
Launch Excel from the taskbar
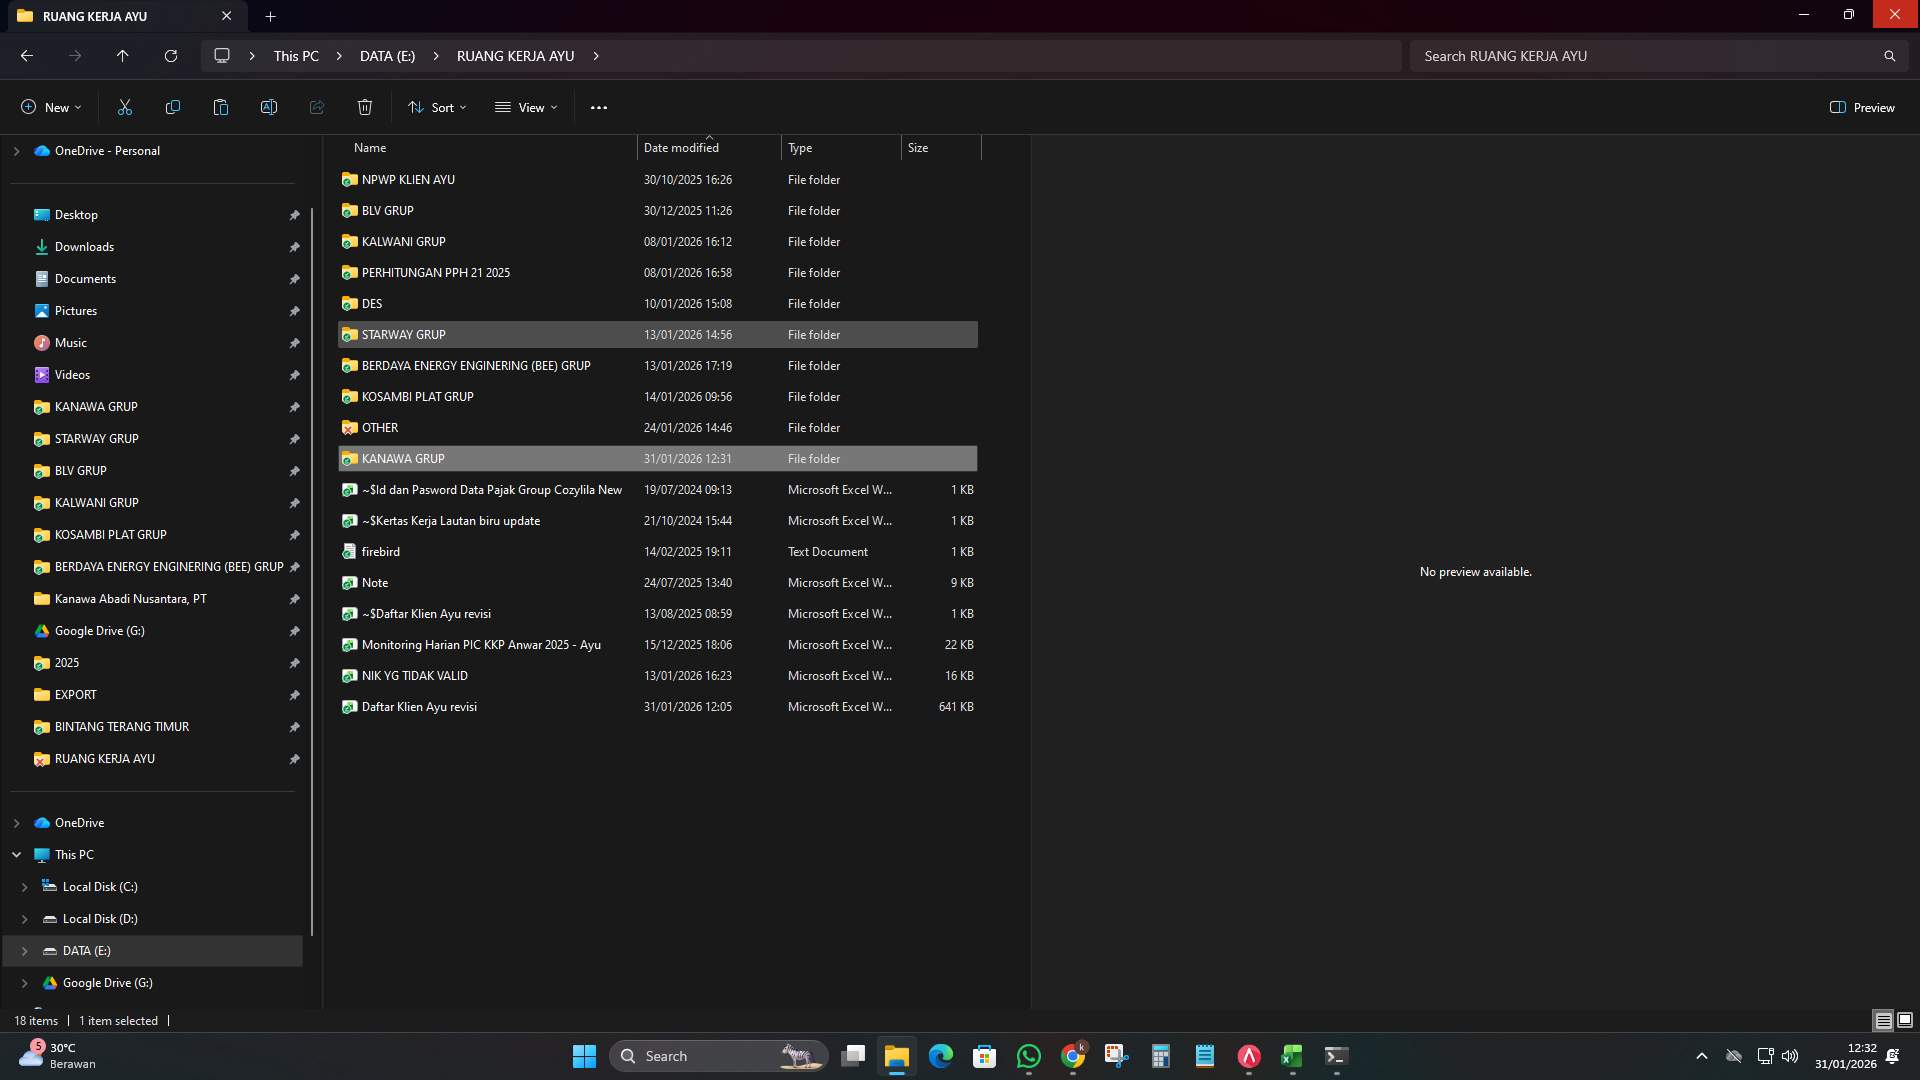[x=1290, y=1055]
